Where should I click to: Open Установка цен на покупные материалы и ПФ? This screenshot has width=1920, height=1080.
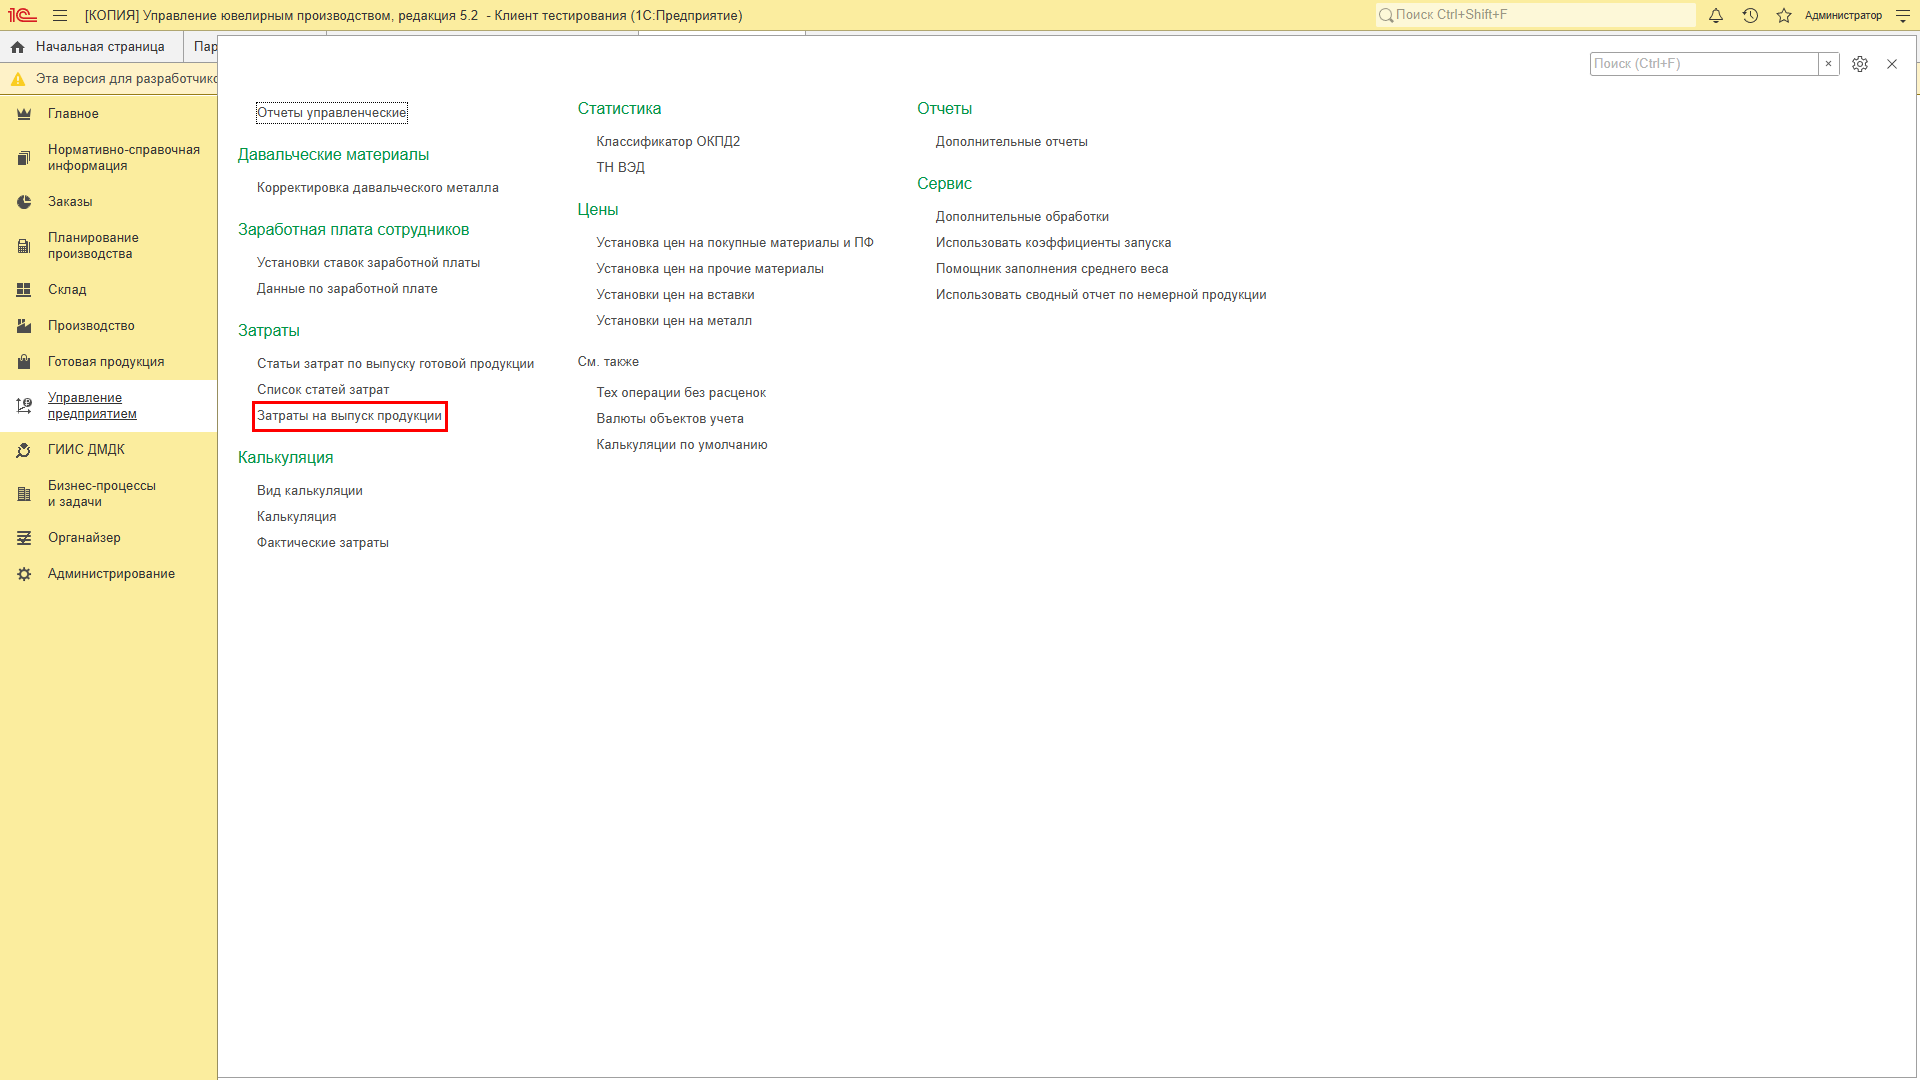(x=735, y=243)
